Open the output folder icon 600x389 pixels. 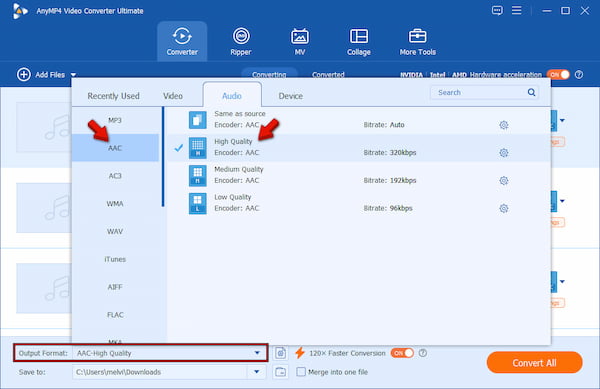(x=280, y=372)
